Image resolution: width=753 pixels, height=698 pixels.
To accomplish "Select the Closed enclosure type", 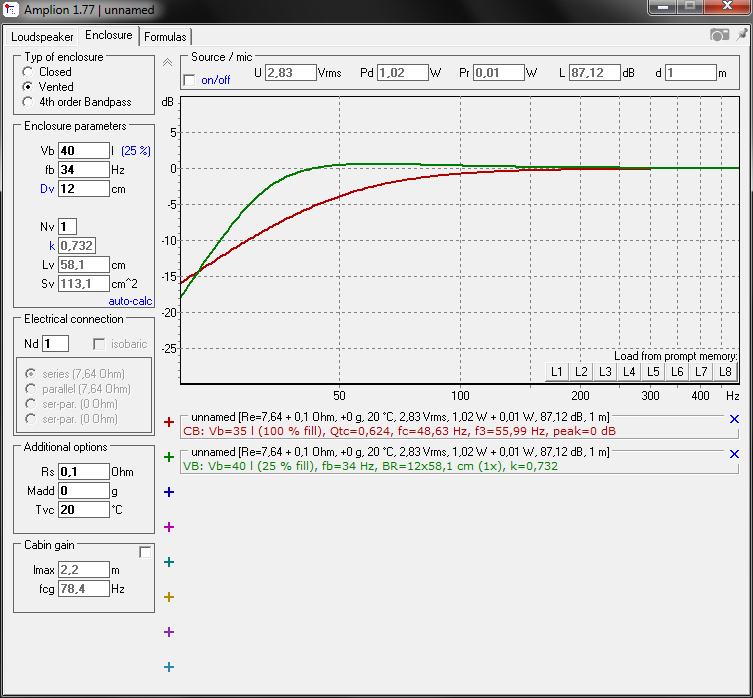I will (28, 72).
